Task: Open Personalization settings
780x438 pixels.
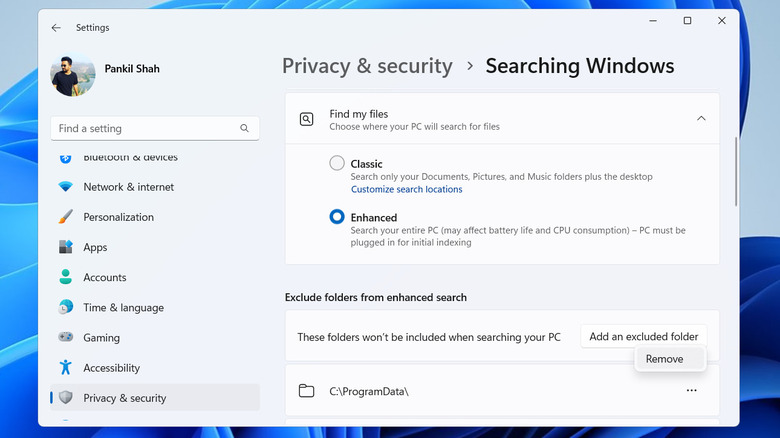Action: [x=118, y=217]
